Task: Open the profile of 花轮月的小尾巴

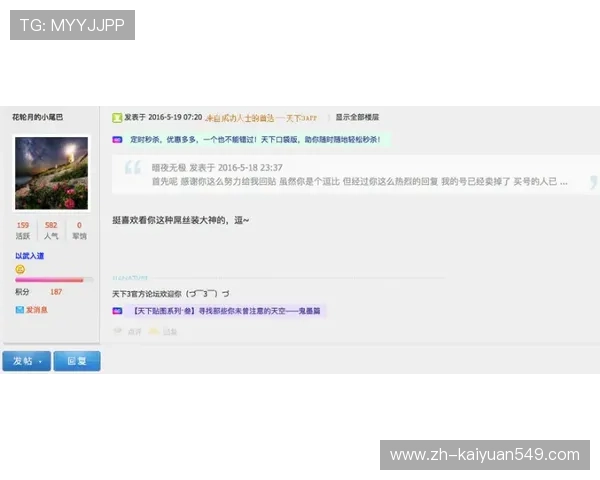Action: 38,117
